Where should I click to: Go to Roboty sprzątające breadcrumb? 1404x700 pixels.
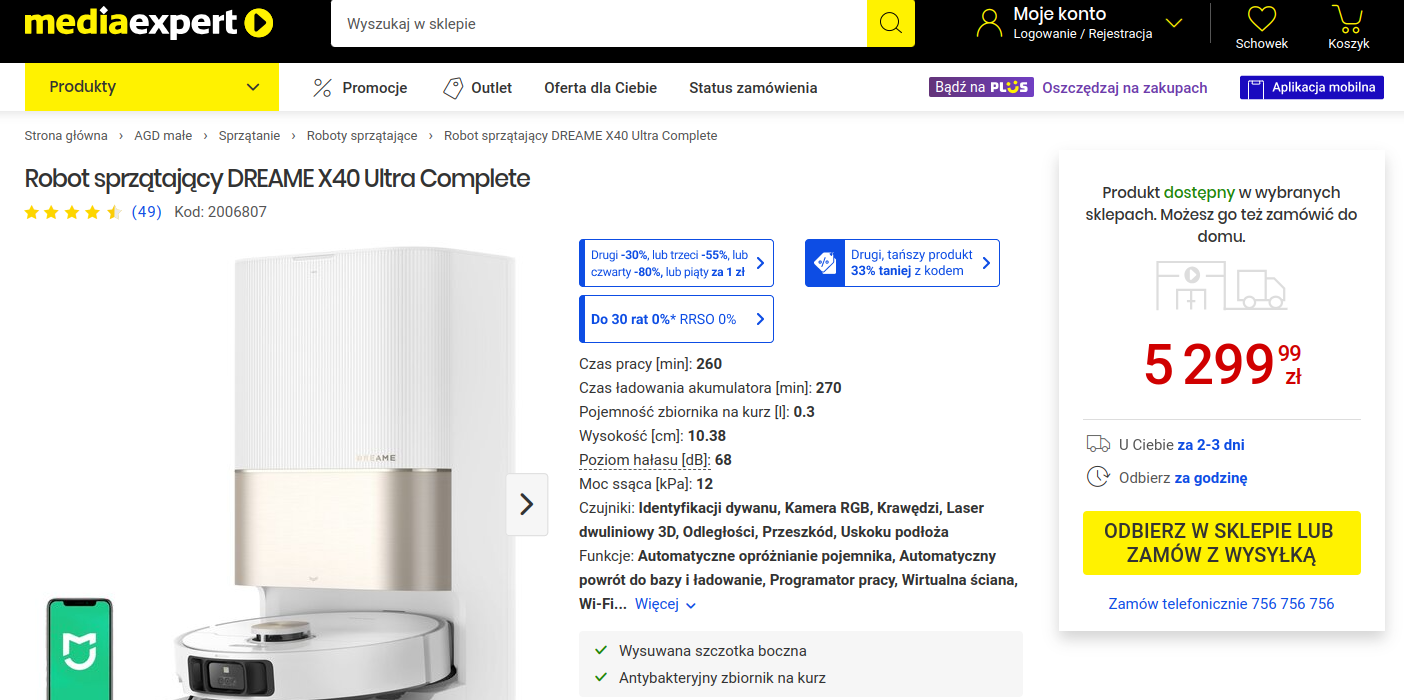[x=362, y=136]
